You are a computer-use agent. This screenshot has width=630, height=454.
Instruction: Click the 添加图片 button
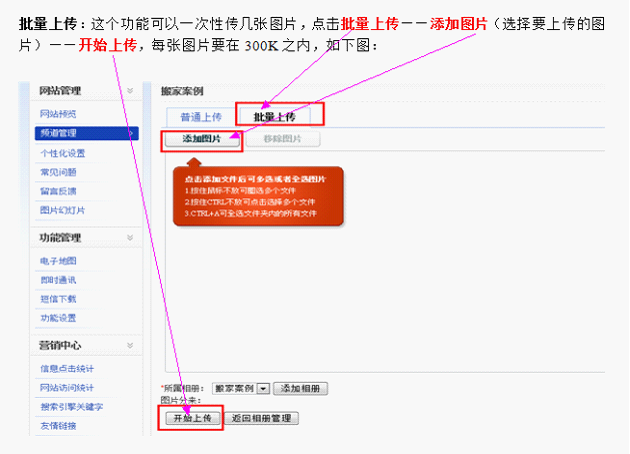click(201, 139)
